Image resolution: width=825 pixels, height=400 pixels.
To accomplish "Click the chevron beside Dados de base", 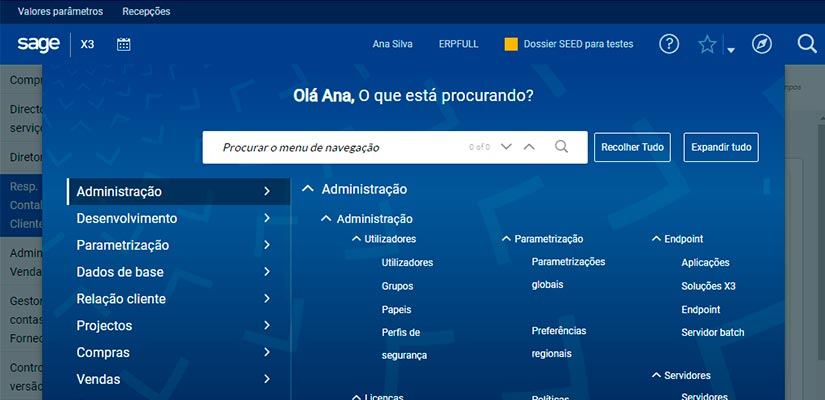I will (x=267, y=272).
